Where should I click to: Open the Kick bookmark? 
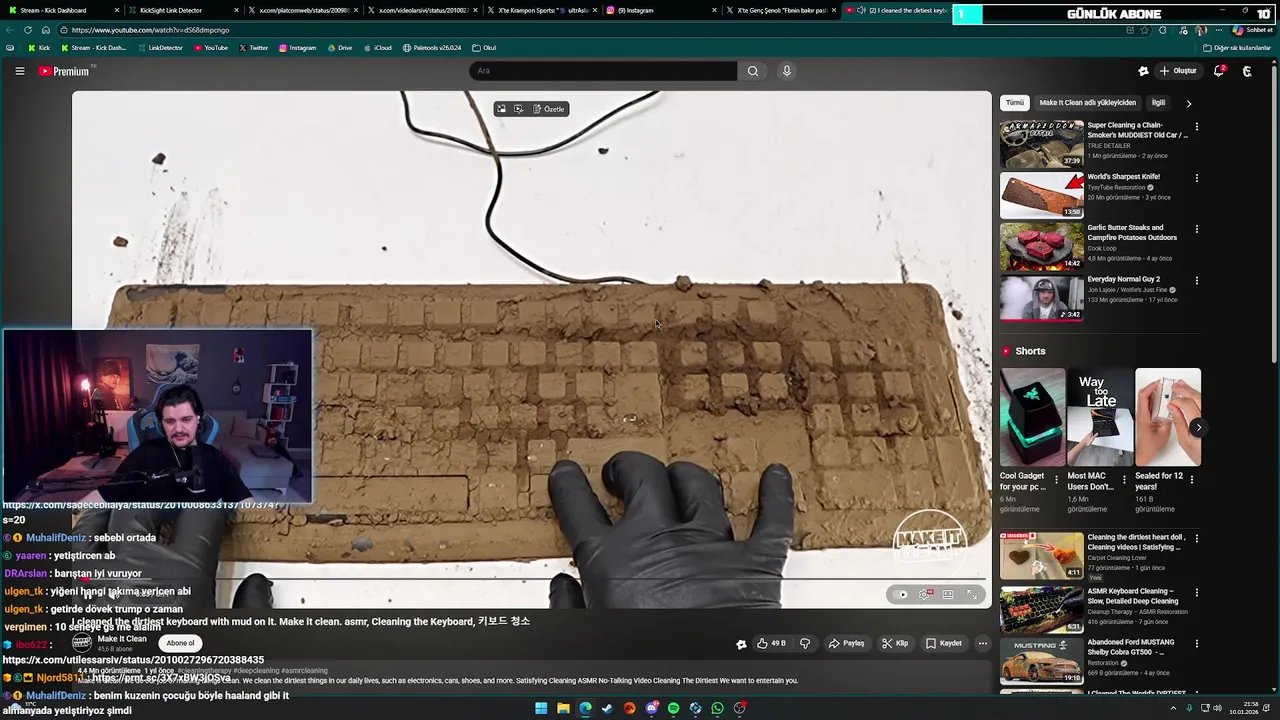coord(39,48)
